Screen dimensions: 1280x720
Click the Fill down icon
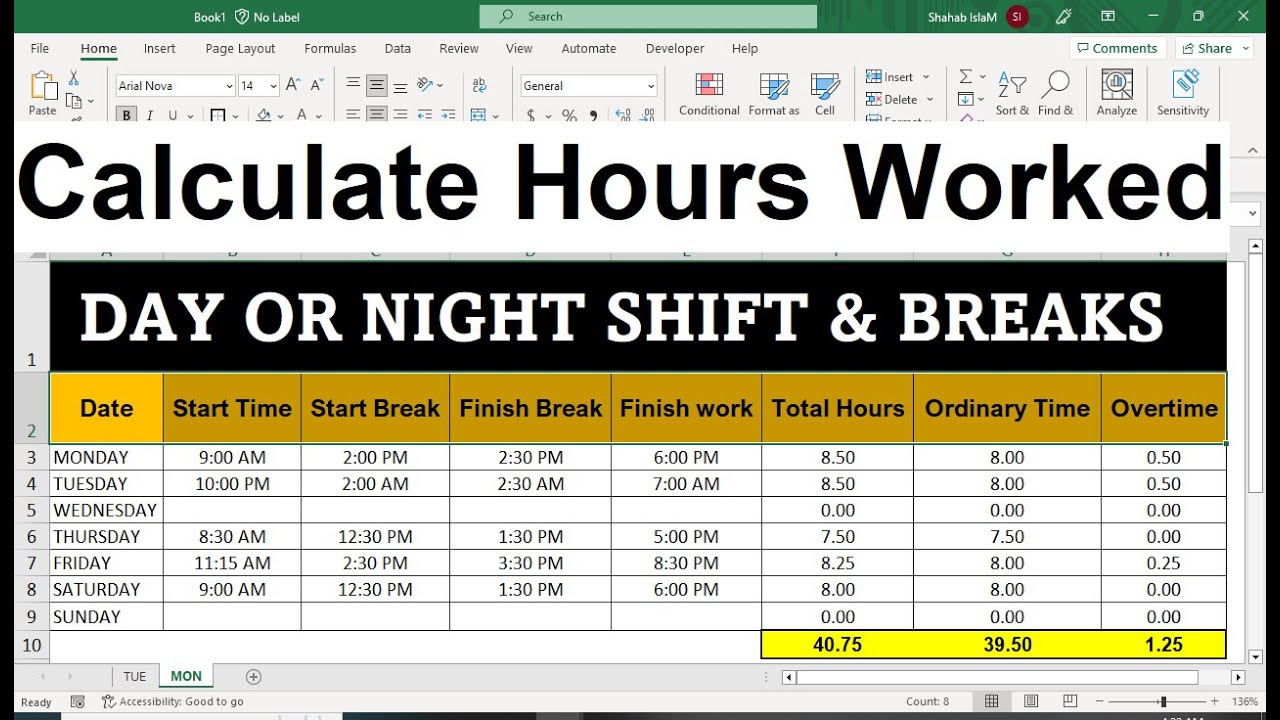coord(965,99)
